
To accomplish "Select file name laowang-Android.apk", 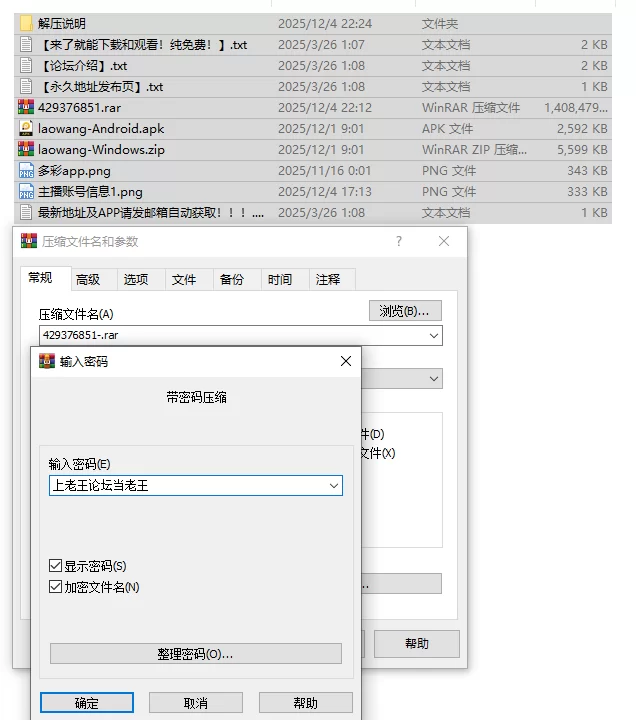I will pos(101,129).
